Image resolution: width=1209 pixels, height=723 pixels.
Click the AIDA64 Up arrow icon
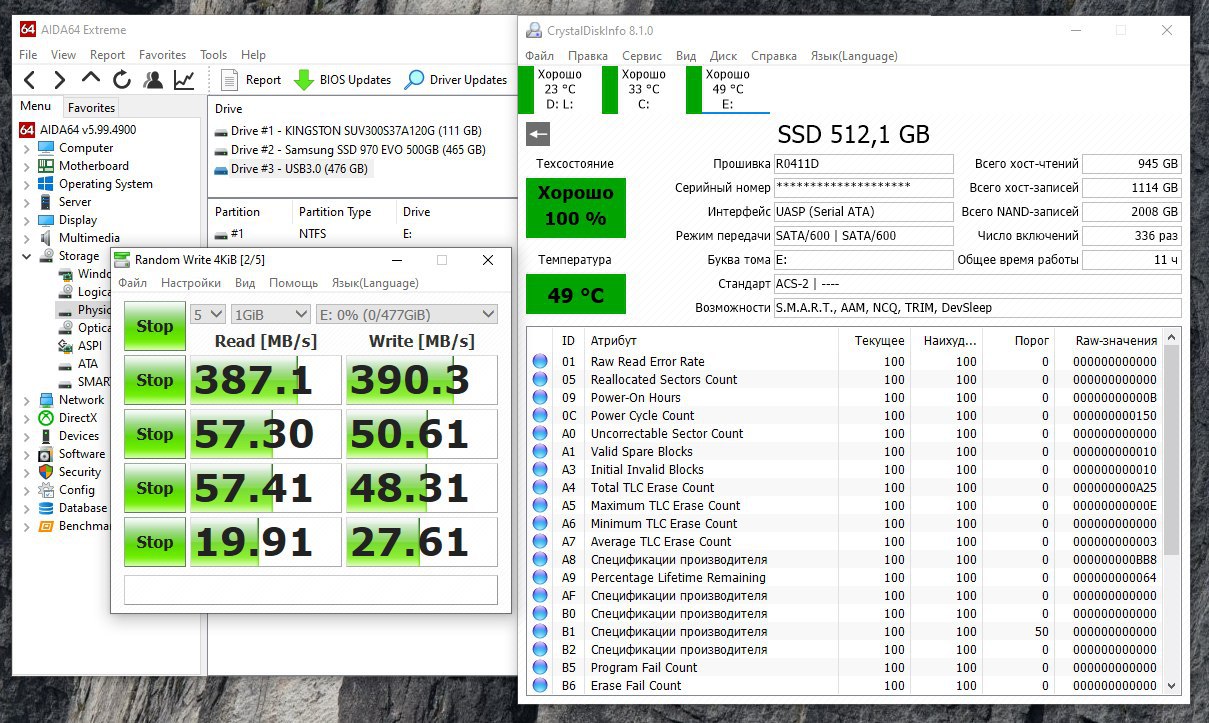tap(91, 79)
